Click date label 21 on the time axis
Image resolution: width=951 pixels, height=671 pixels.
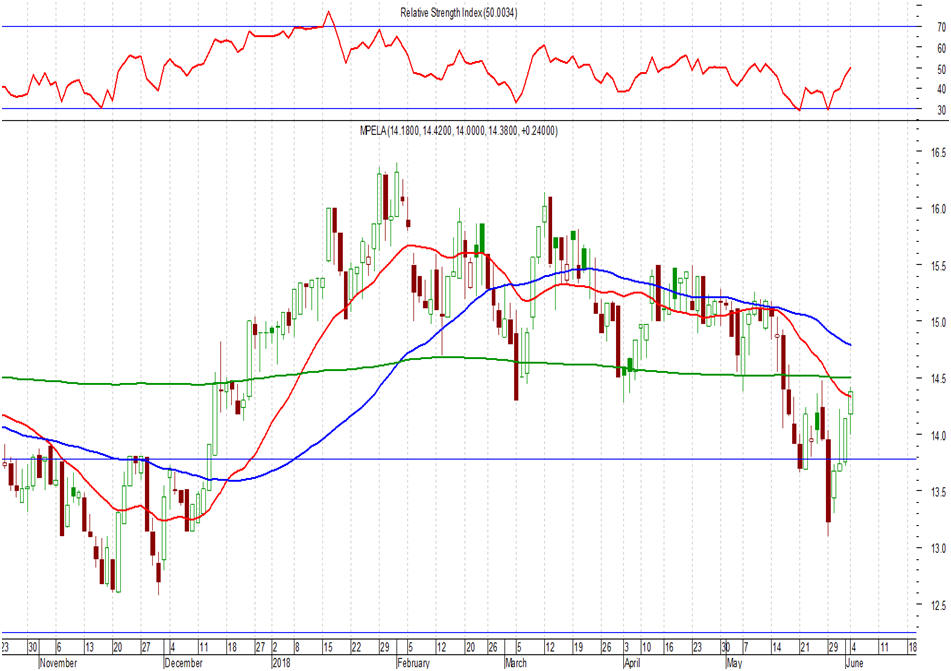click(805, 647)
